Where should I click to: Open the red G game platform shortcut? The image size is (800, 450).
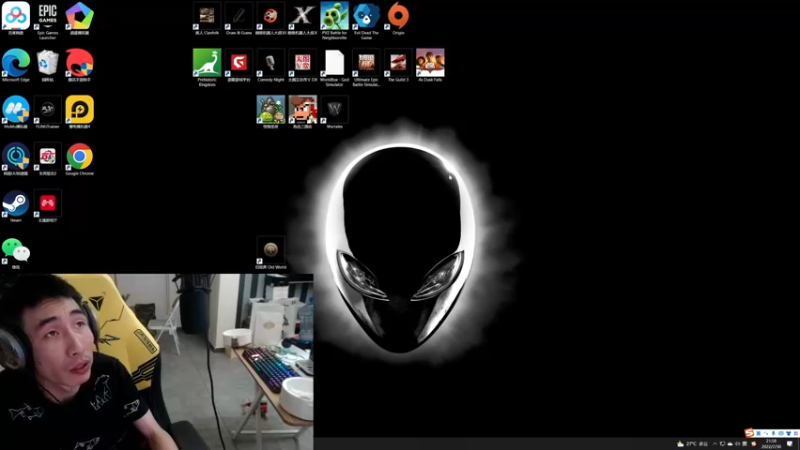click(239, 63)
